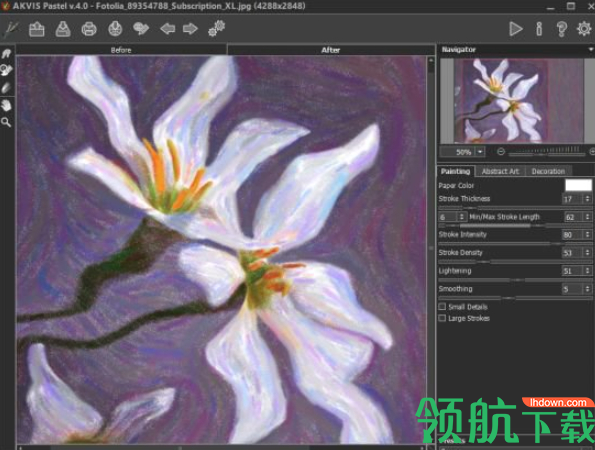Select the Zoom magnifier tool
Viewport: 595px width, 450px height.
6,122
